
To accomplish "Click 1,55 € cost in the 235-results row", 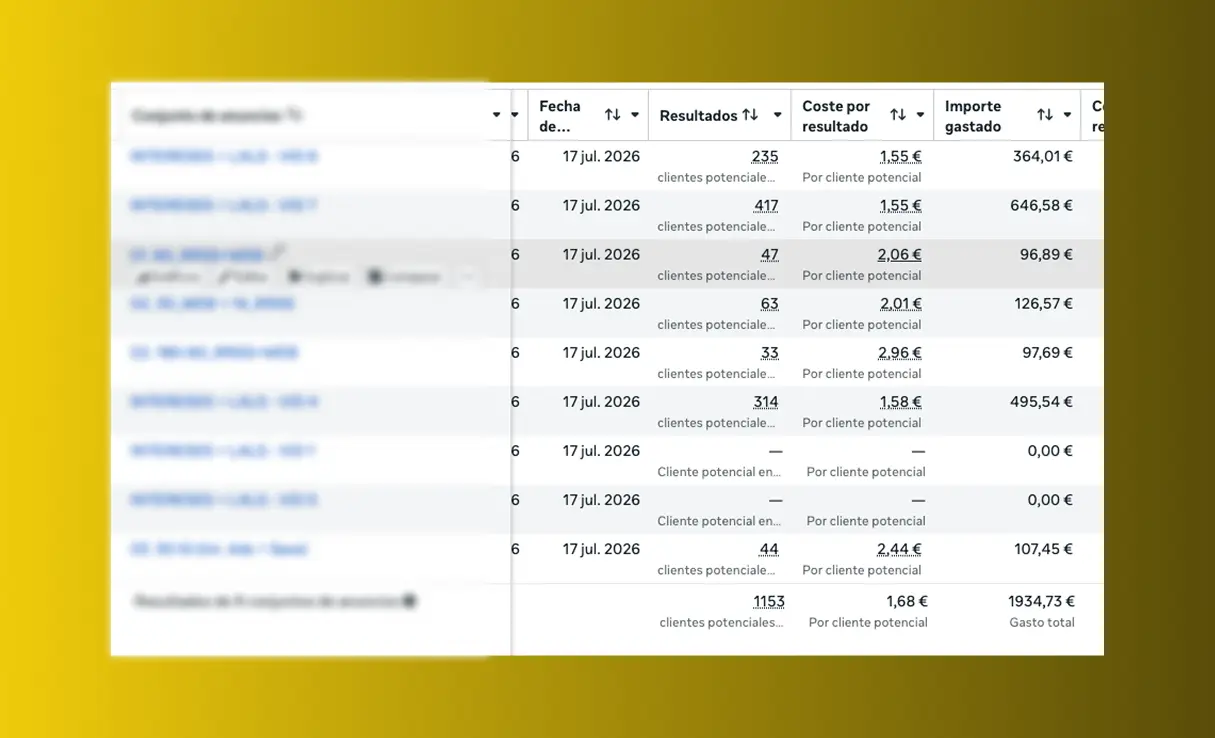I will click(x=901, y=157).
